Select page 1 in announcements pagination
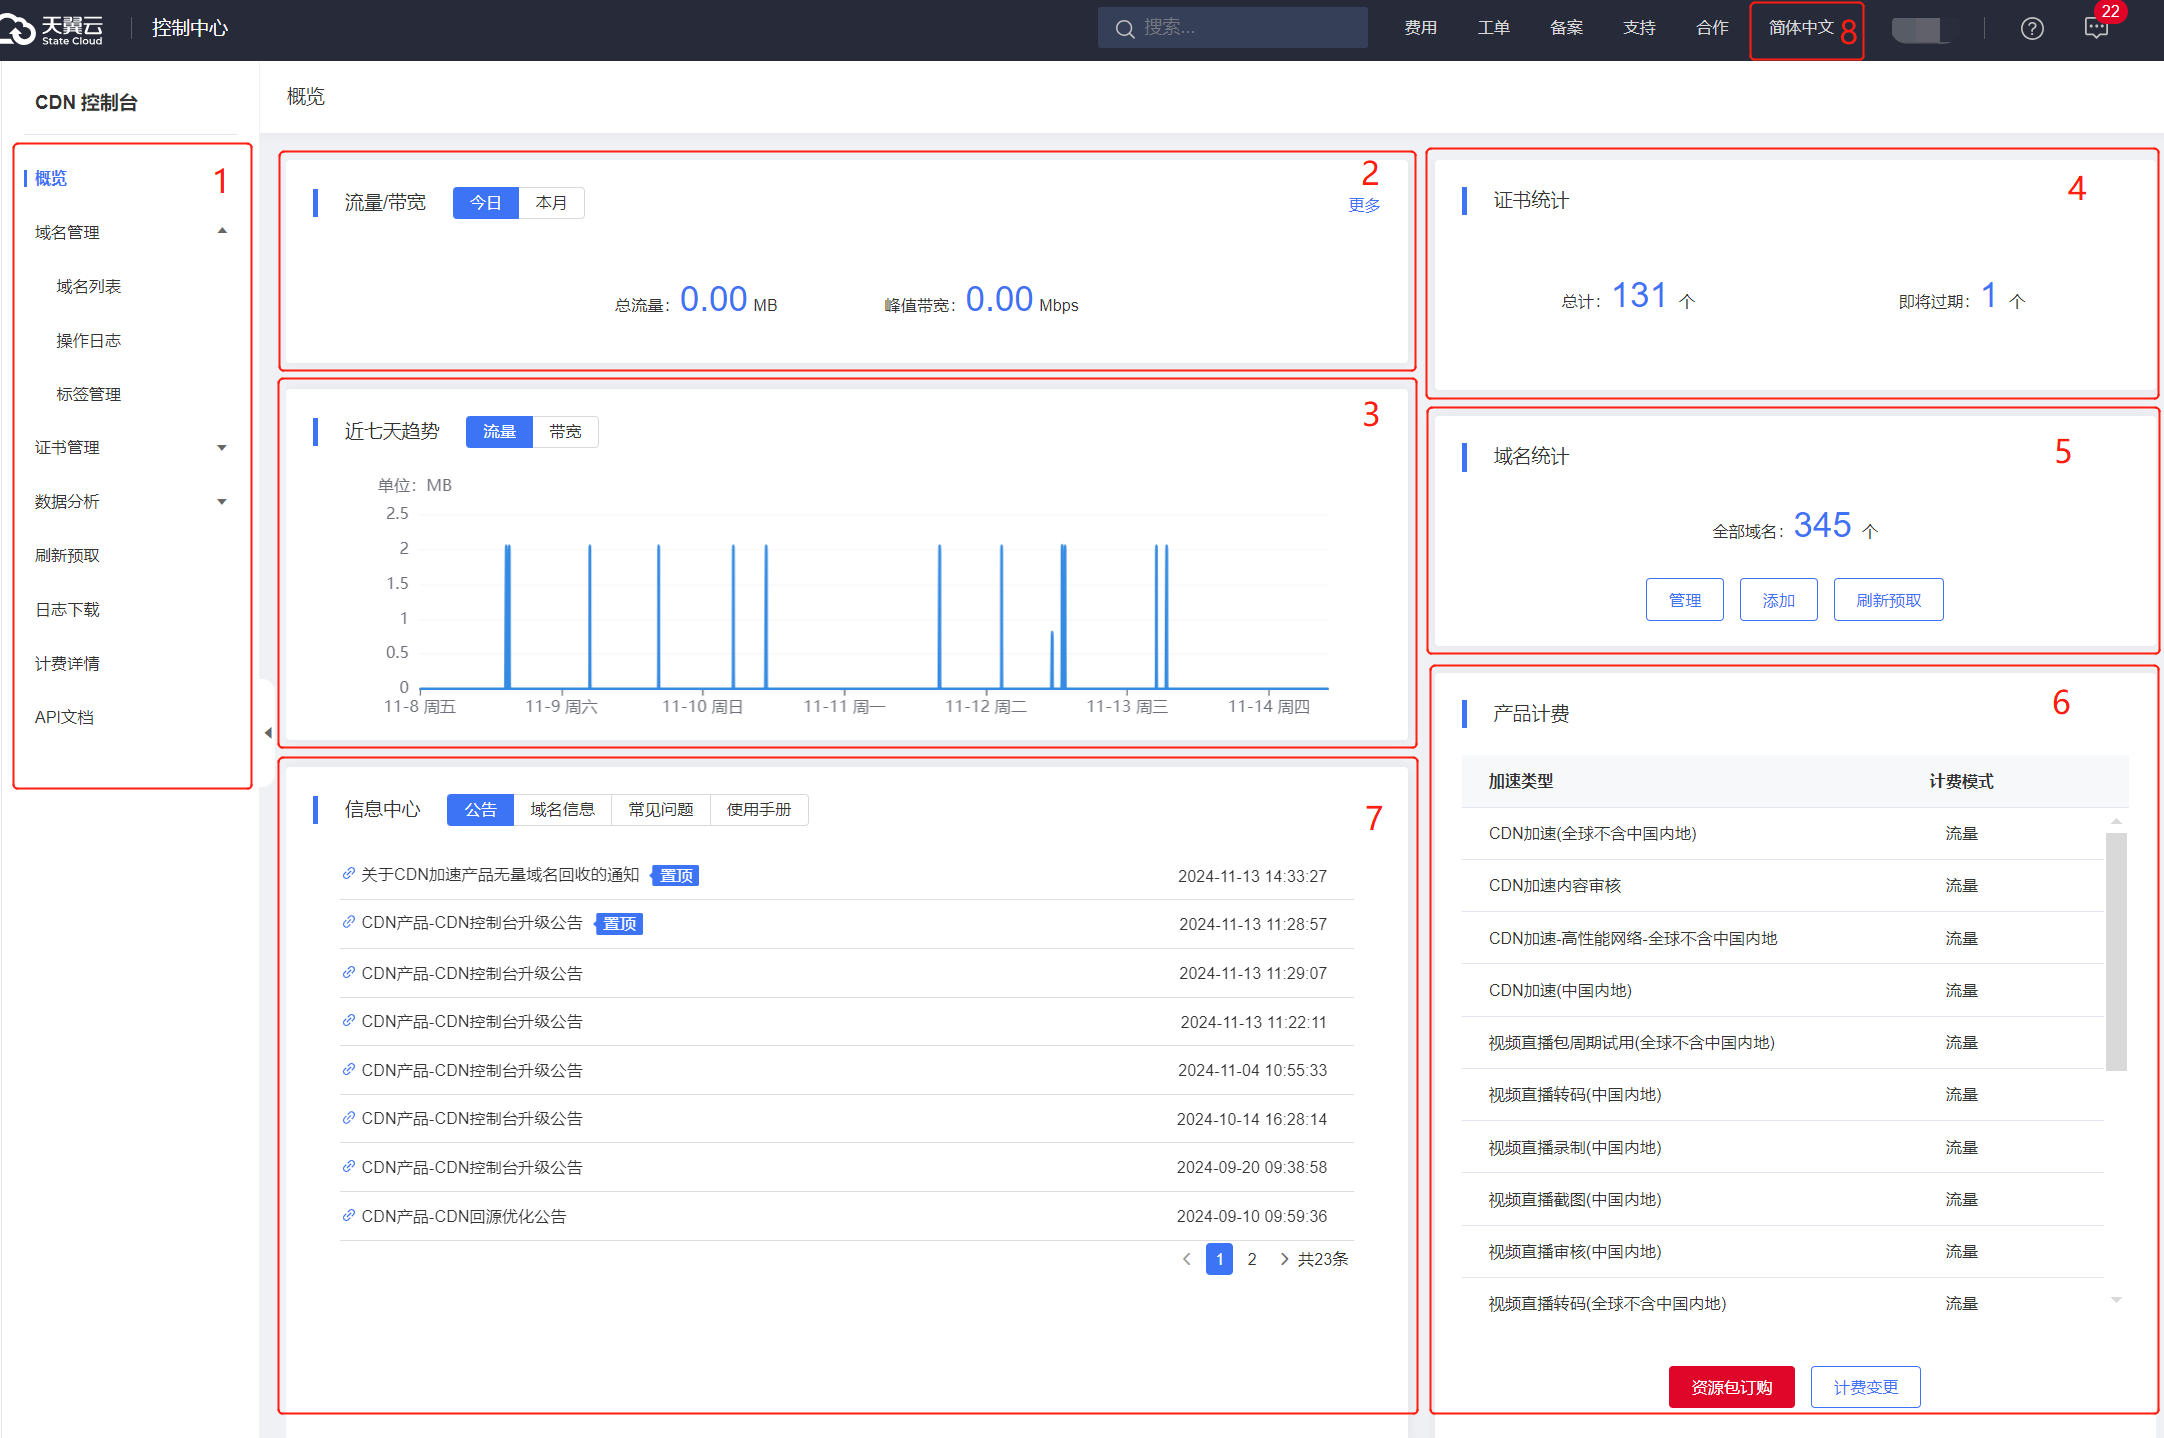This screenshot has height=1438, width=2164. pyautogui.click(x=1219, y=1259)
